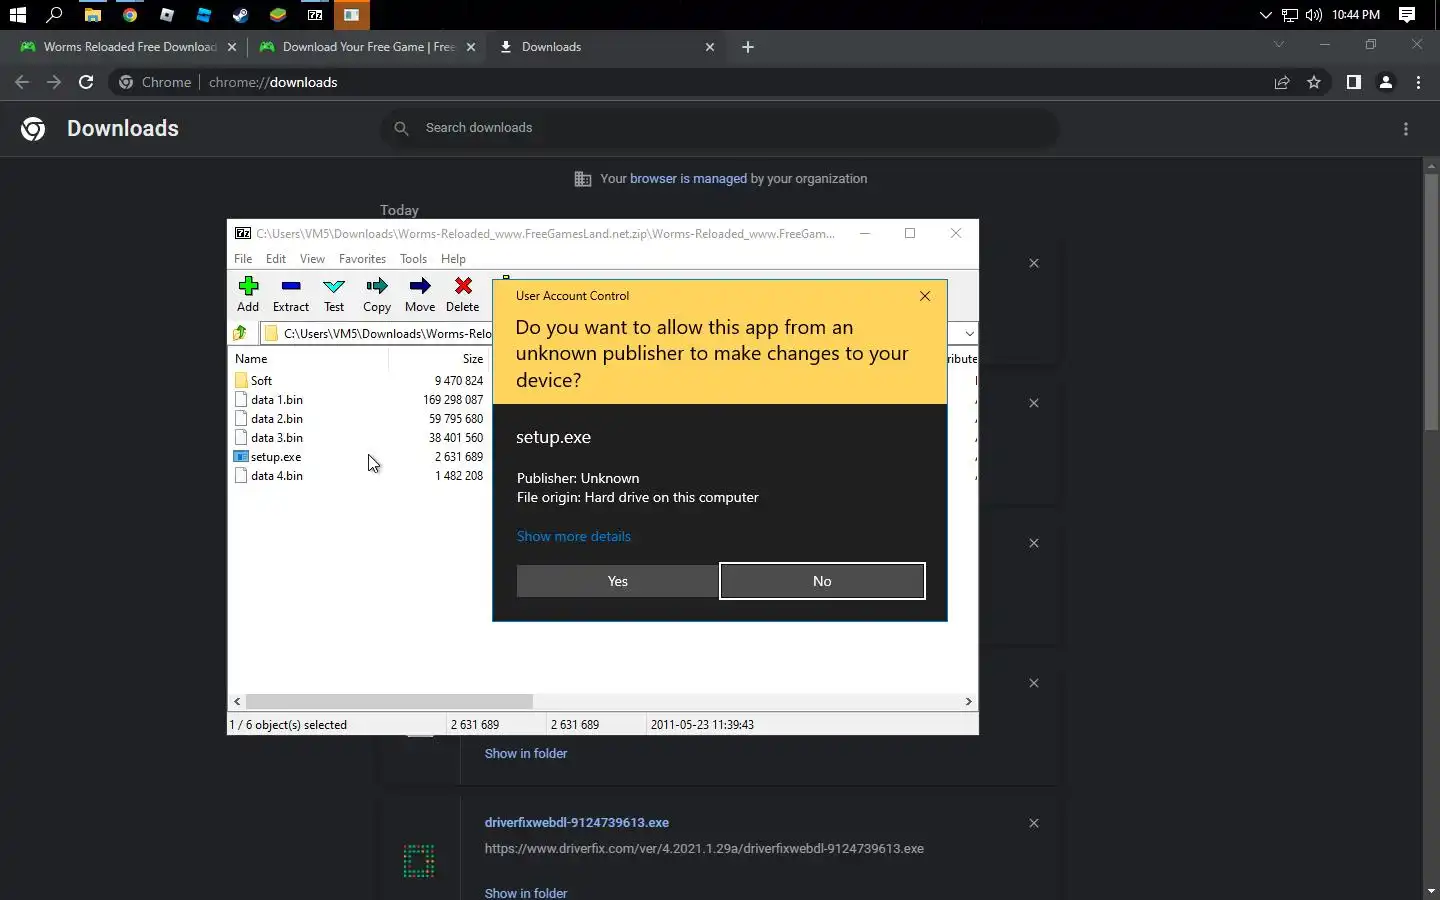Open a new Chrome tab
This screenshot has width=1440, height=900.
pos(748,47)
